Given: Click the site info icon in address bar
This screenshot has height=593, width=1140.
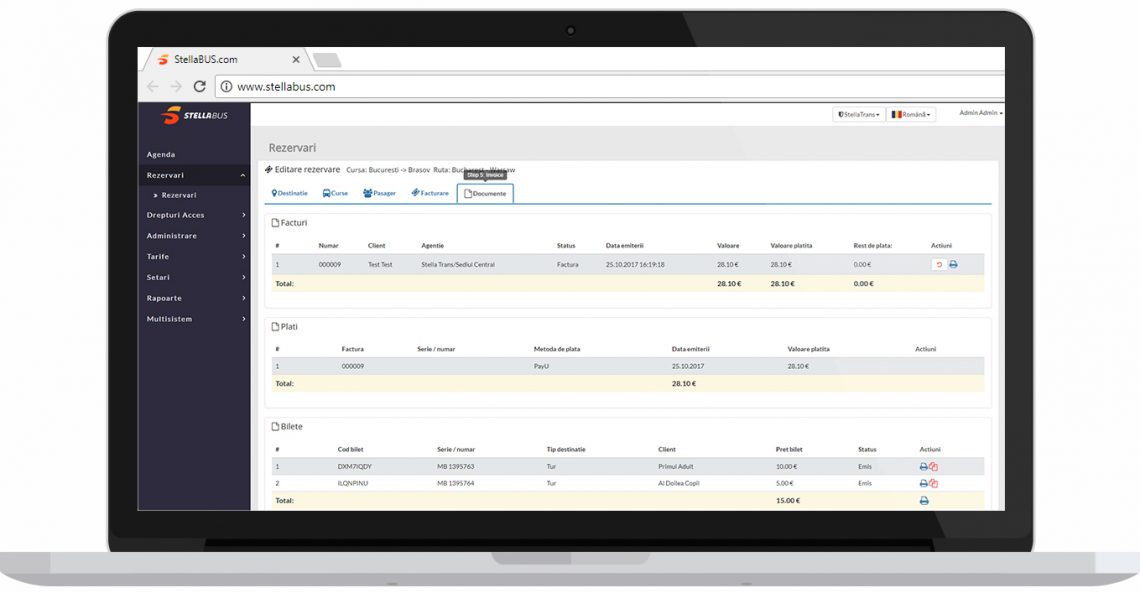Looking at the screenshot, I should click(226, 86).
